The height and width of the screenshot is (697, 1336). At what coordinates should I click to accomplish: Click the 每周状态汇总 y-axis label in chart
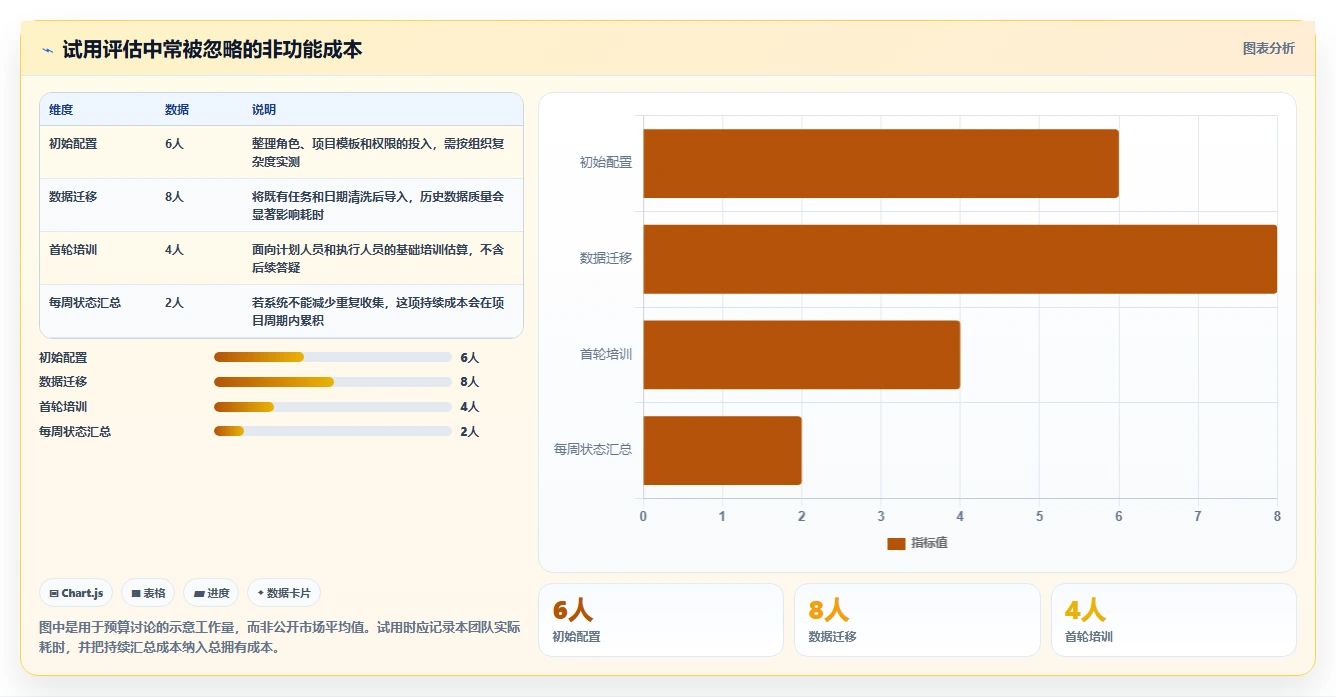tap(593, 450)
